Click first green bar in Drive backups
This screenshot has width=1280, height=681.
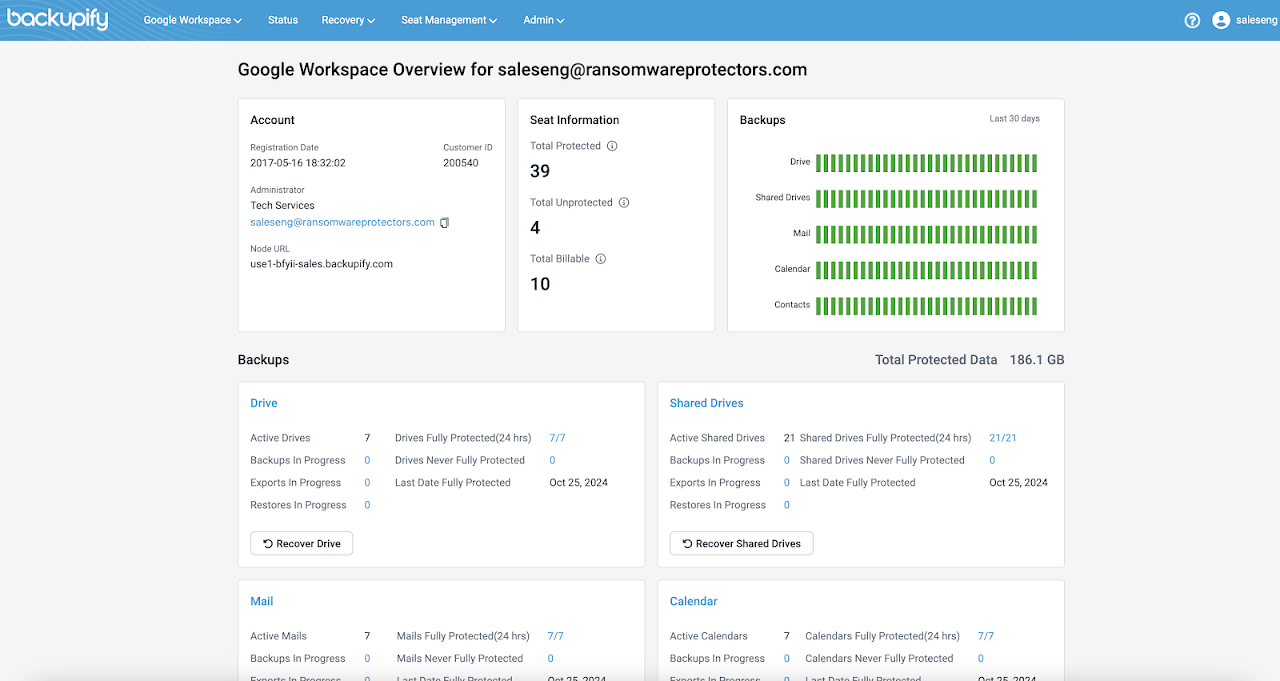click(x=819, y=162)
